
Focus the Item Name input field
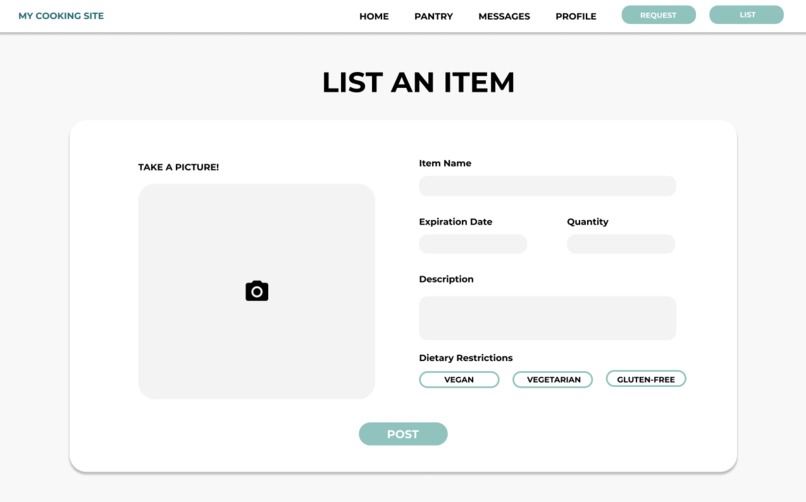coord(547,186)
